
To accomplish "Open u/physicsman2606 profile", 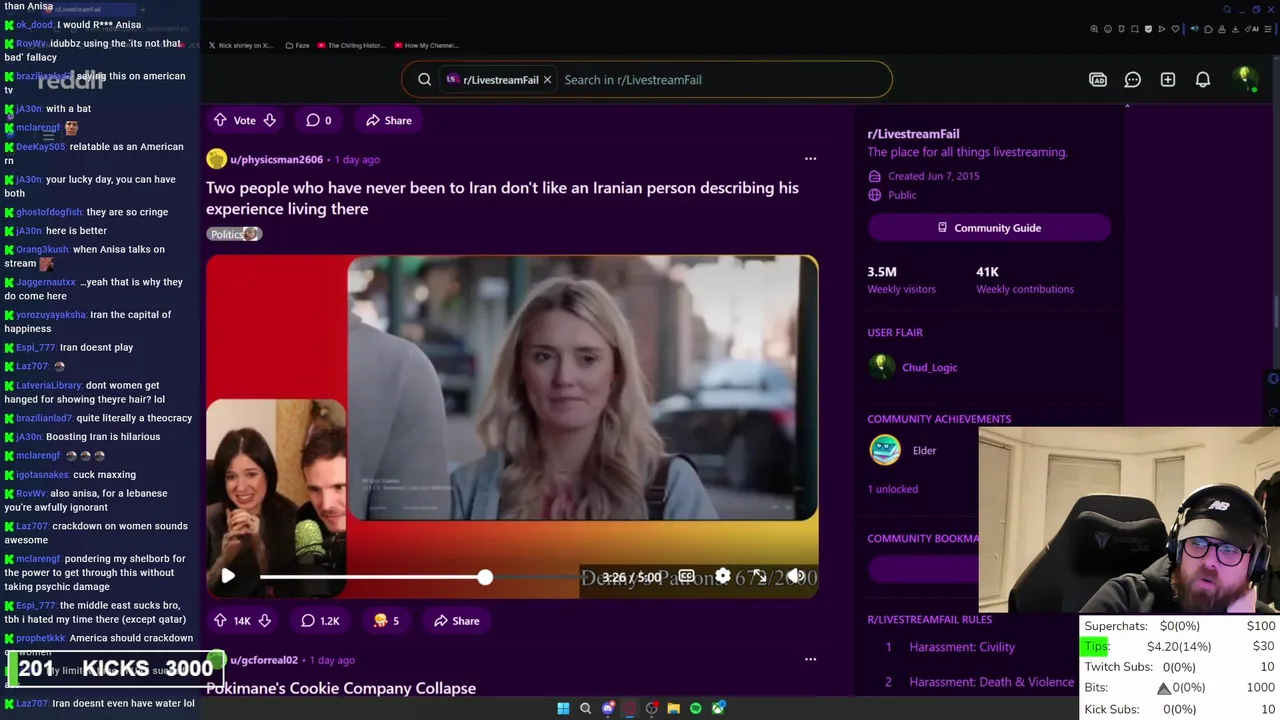I will point(276,159).
